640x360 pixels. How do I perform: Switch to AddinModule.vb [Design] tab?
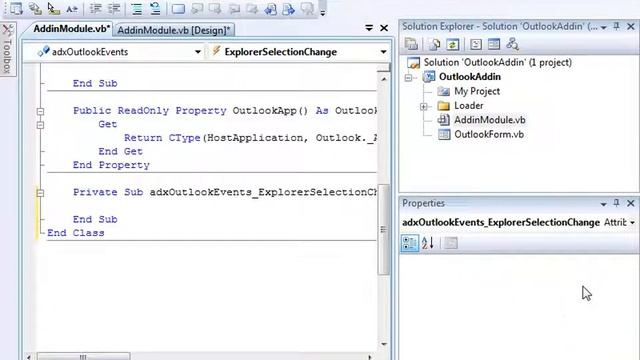[x=173, y=30]
